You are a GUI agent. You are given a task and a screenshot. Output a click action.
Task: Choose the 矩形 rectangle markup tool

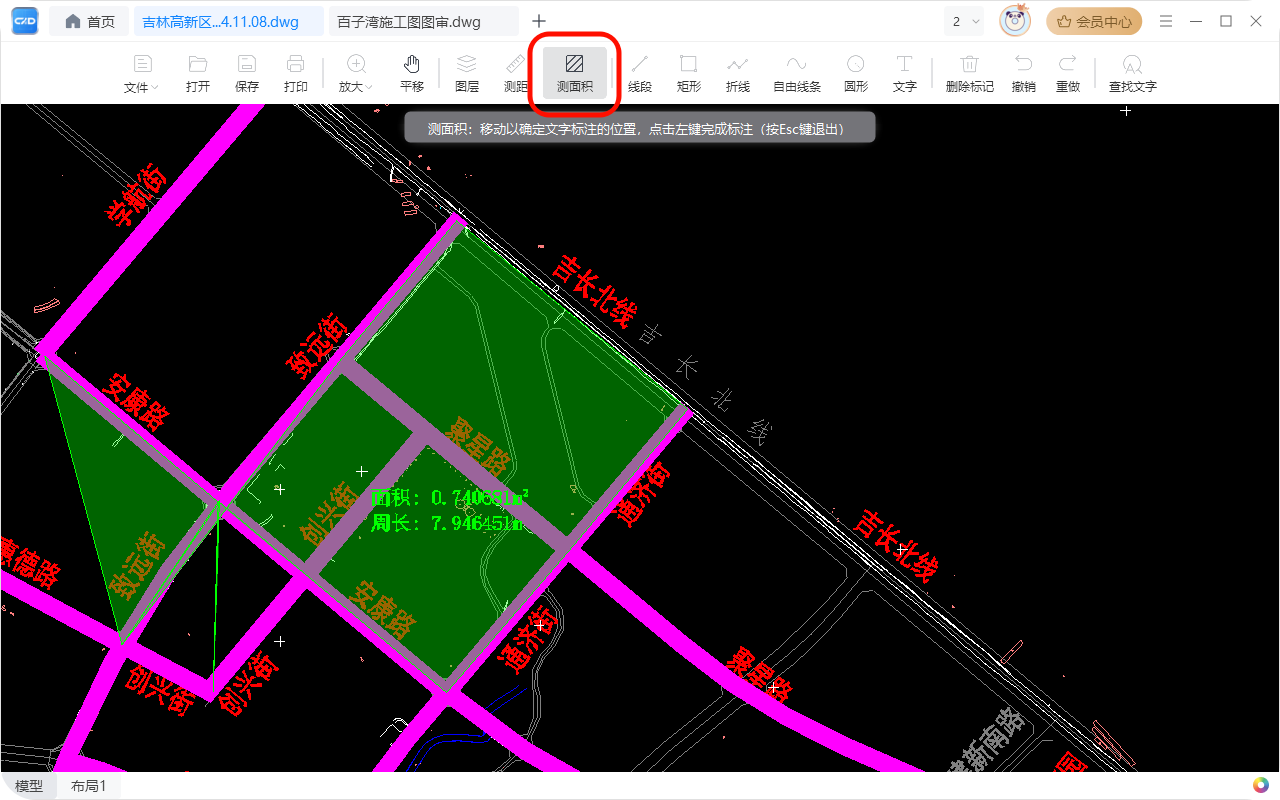pos(689,73)
